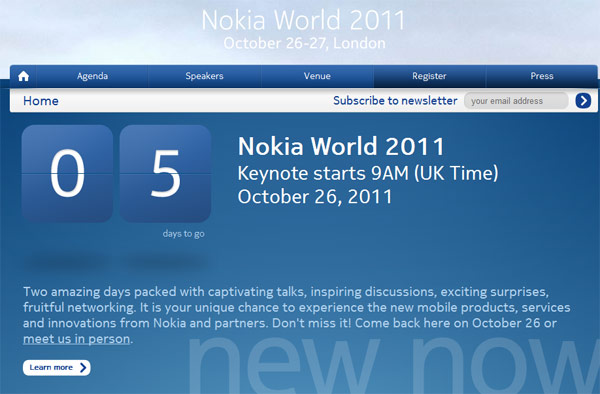This screenshot has width=600, height=394.
Task: Click the 'October 26-27, London' header subtitle
Action: [305, 43]
